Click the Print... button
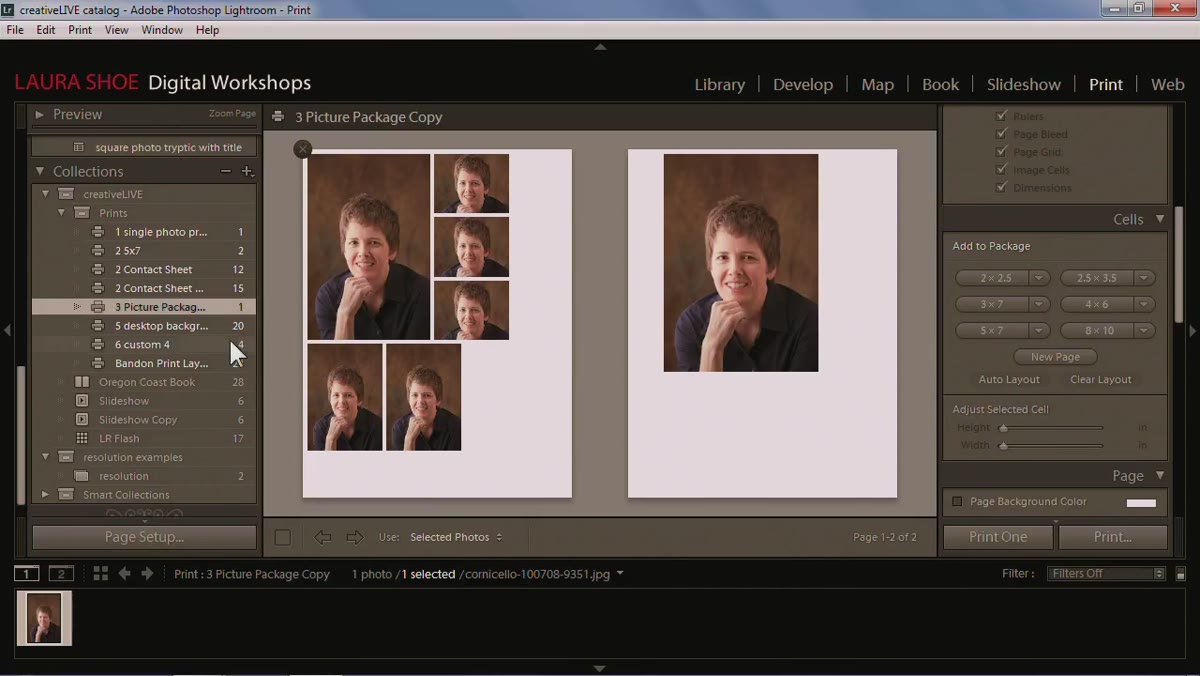1200x676 pixels. [1113, 537]
